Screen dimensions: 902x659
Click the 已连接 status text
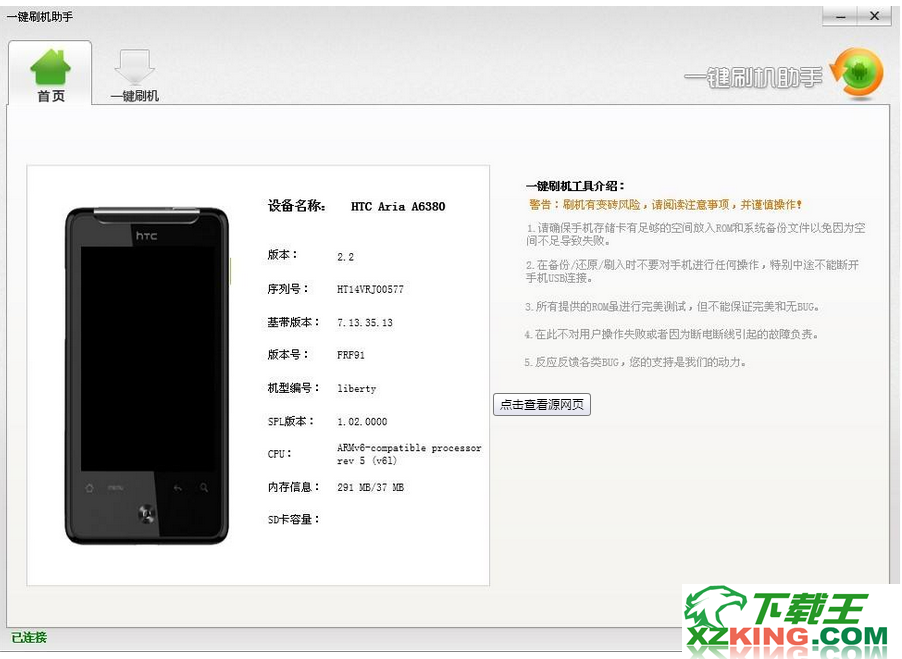point(29,638)
